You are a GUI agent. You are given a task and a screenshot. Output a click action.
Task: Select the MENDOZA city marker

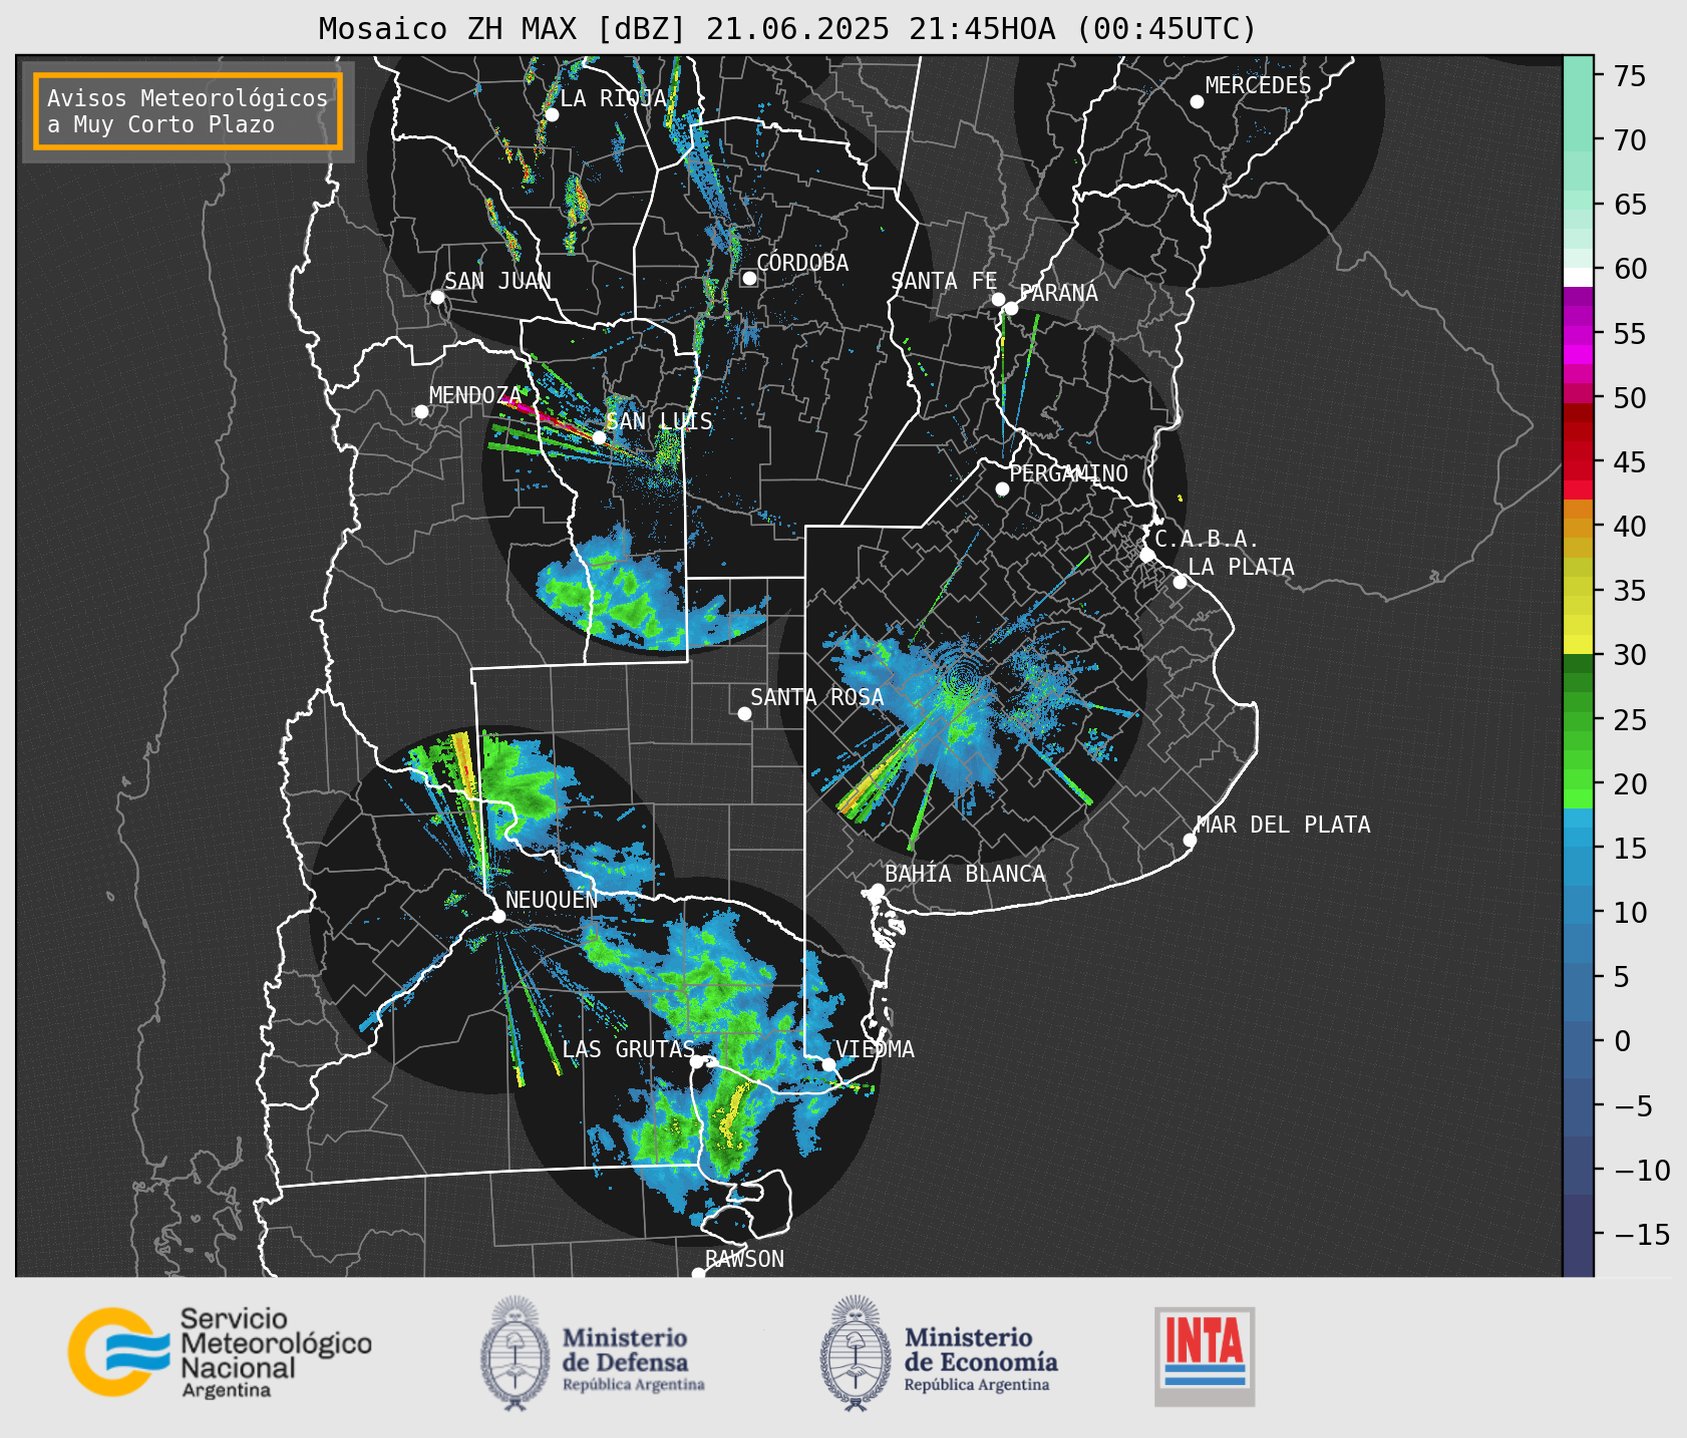coord(421,412)
